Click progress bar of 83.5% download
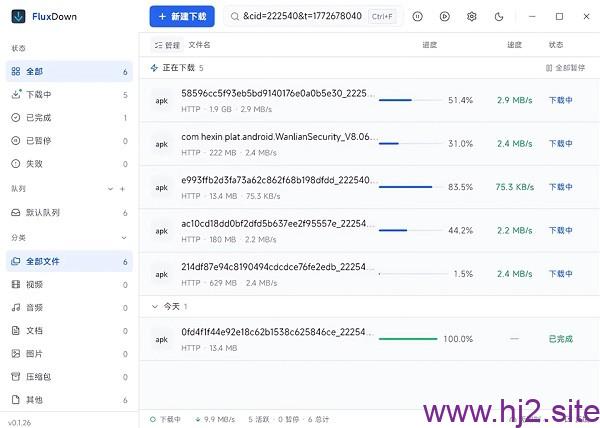Viewport: 600px width, 428px height. (x=410, y=187)
